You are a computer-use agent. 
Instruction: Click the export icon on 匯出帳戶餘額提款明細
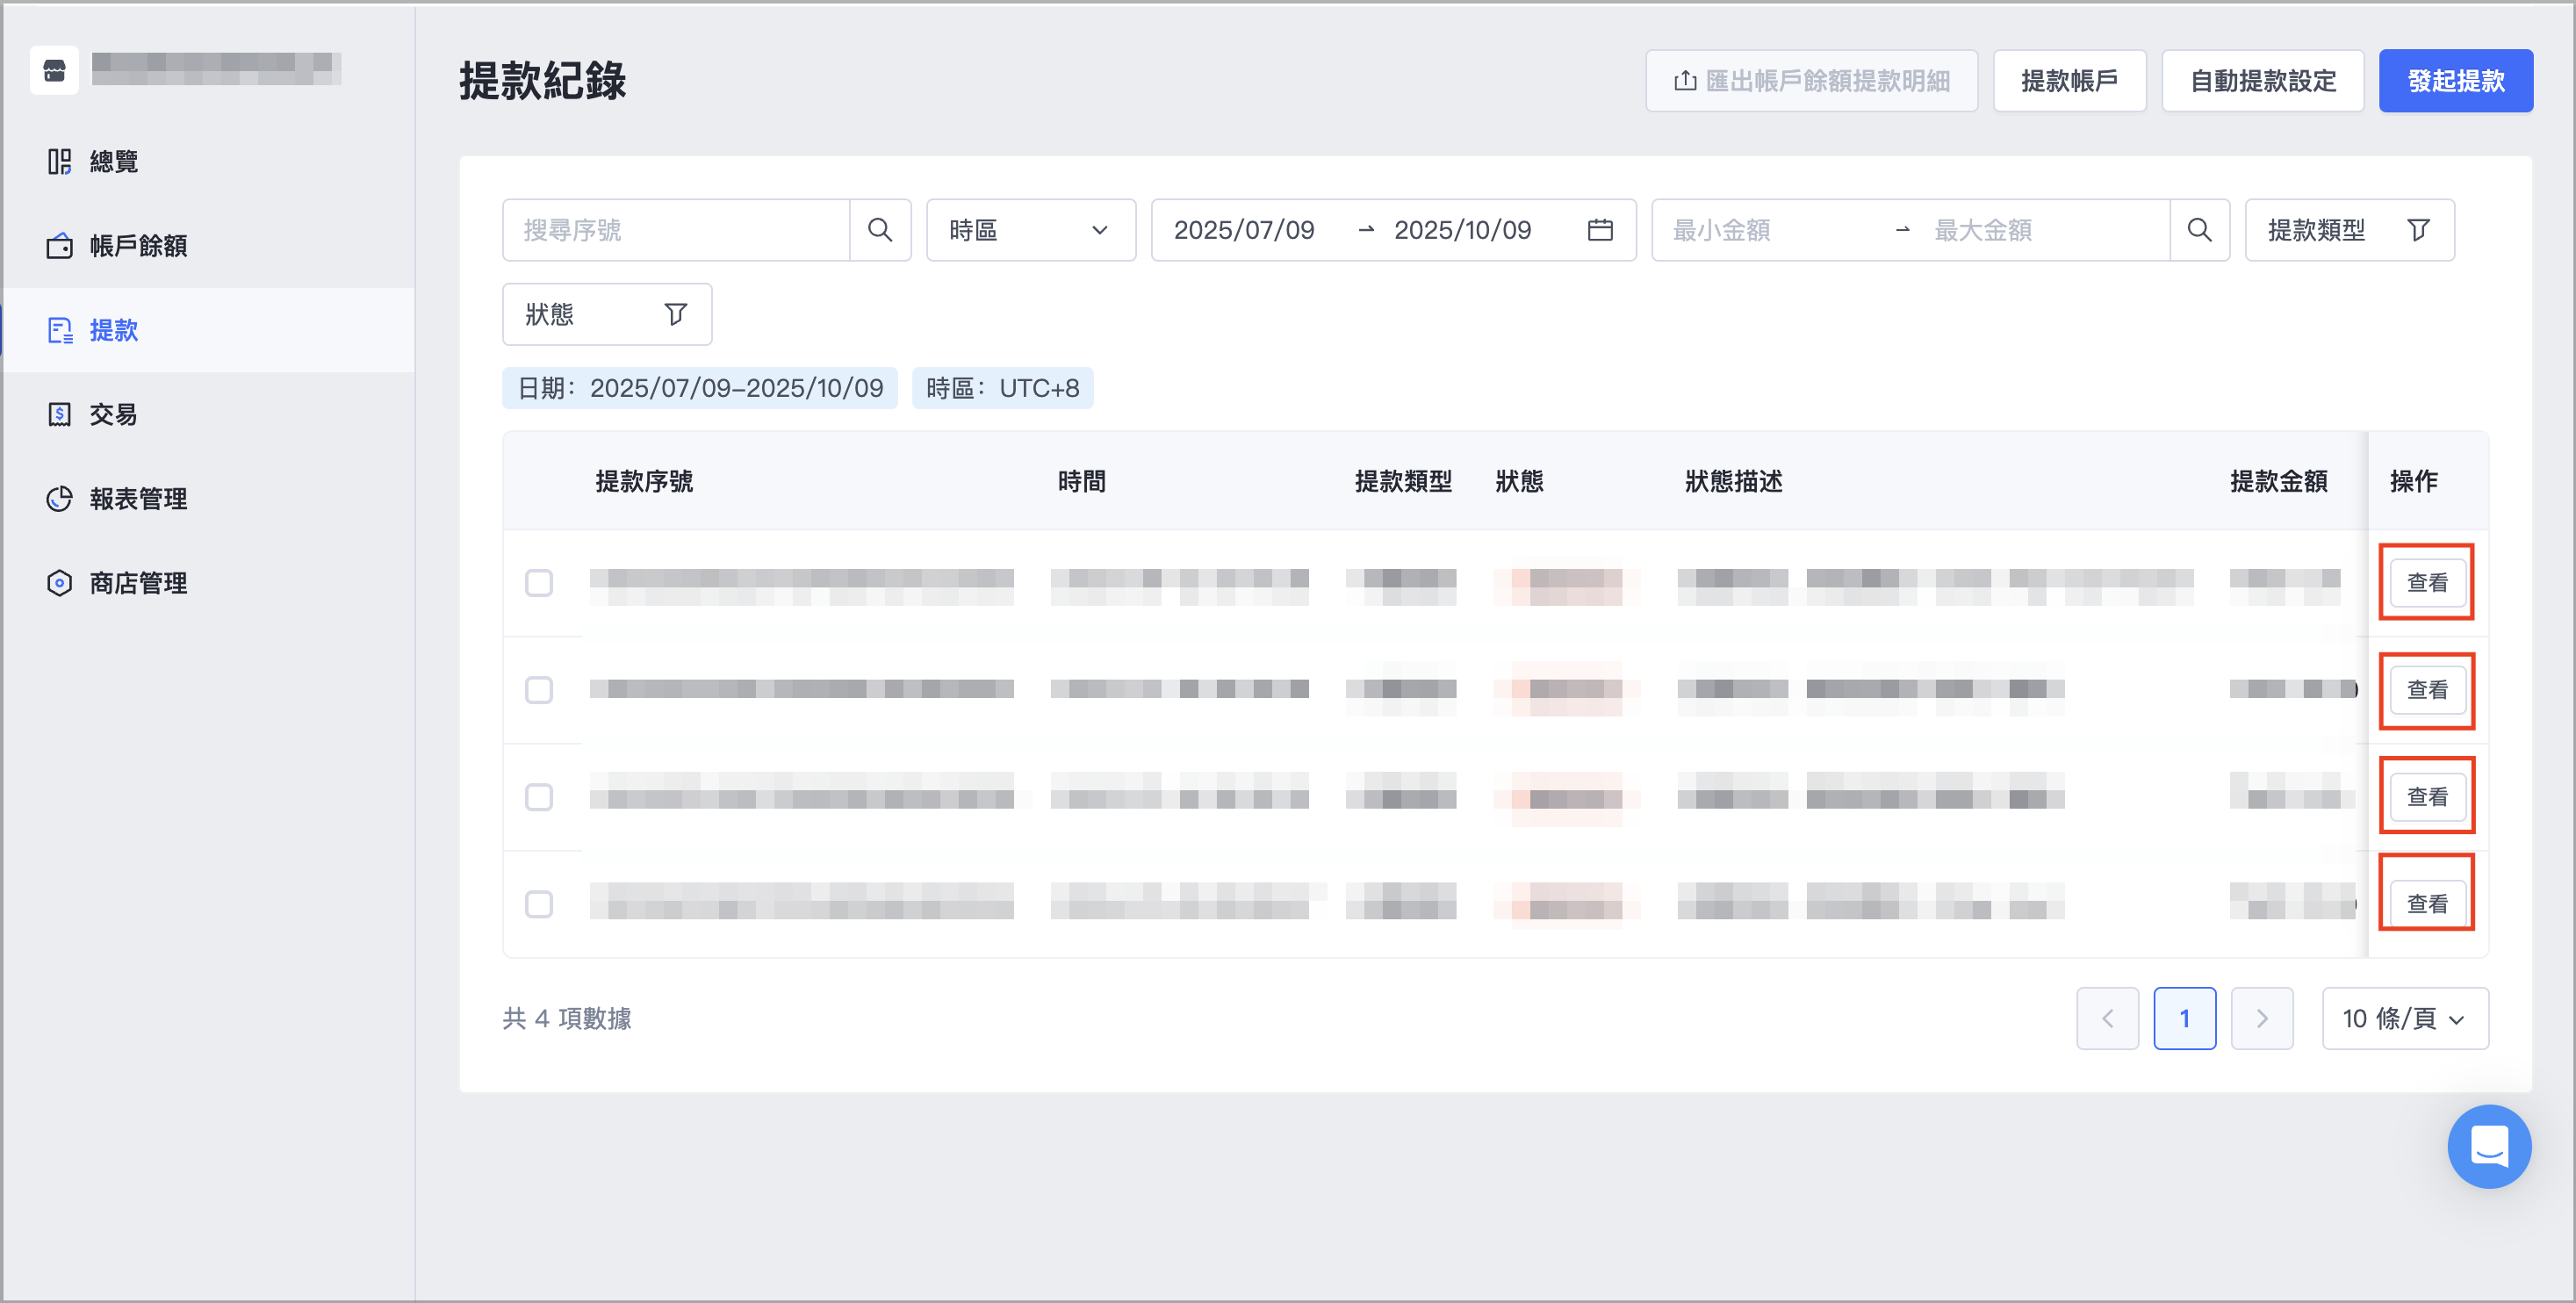[x=1685, y=81]
